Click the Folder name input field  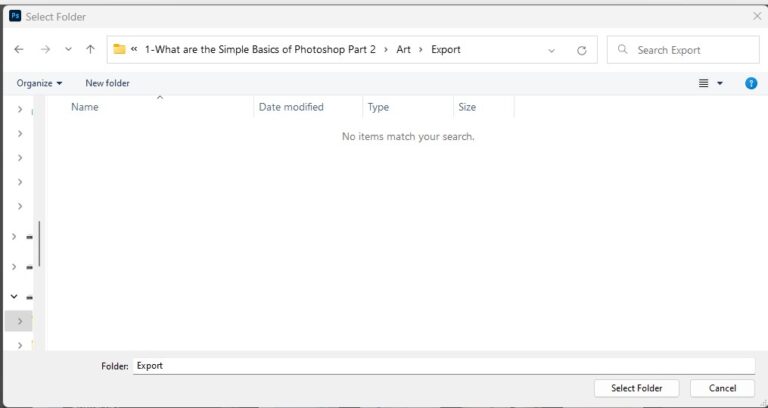click(443, 366)
